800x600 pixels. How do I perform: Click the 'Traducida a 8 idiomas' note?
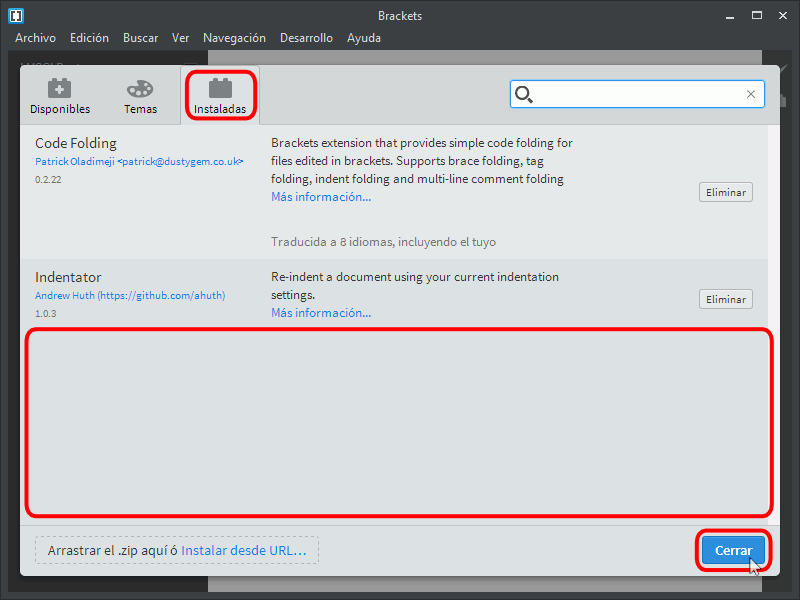point(383,242)
